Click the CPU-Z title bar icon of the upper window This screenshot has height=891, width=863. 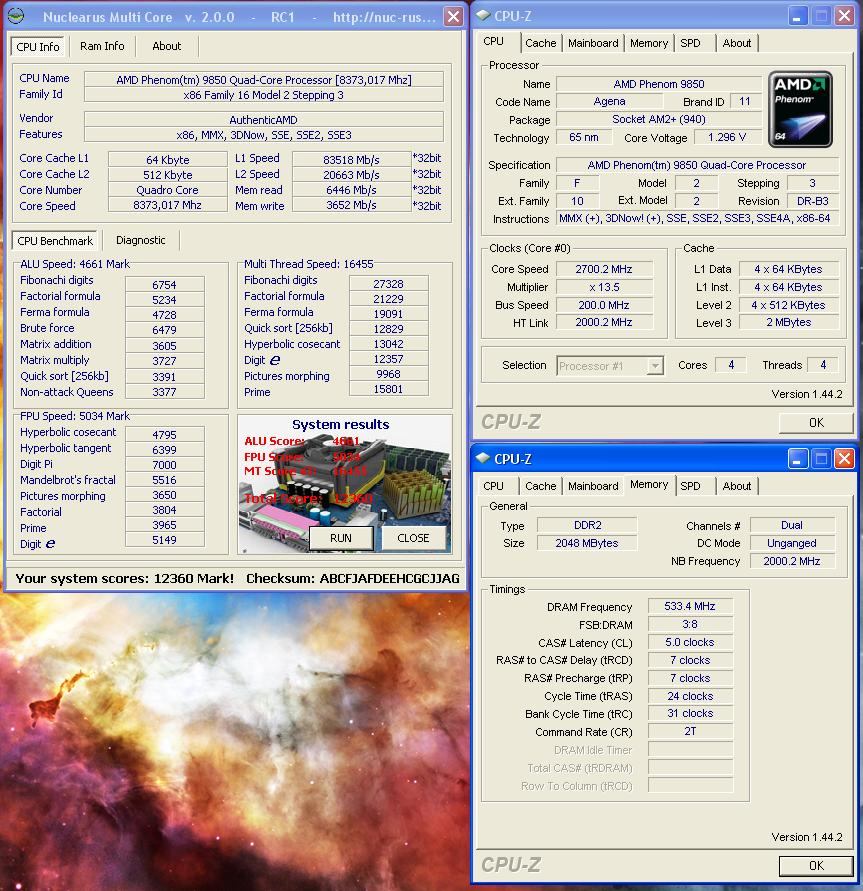[x=483, y=15]
